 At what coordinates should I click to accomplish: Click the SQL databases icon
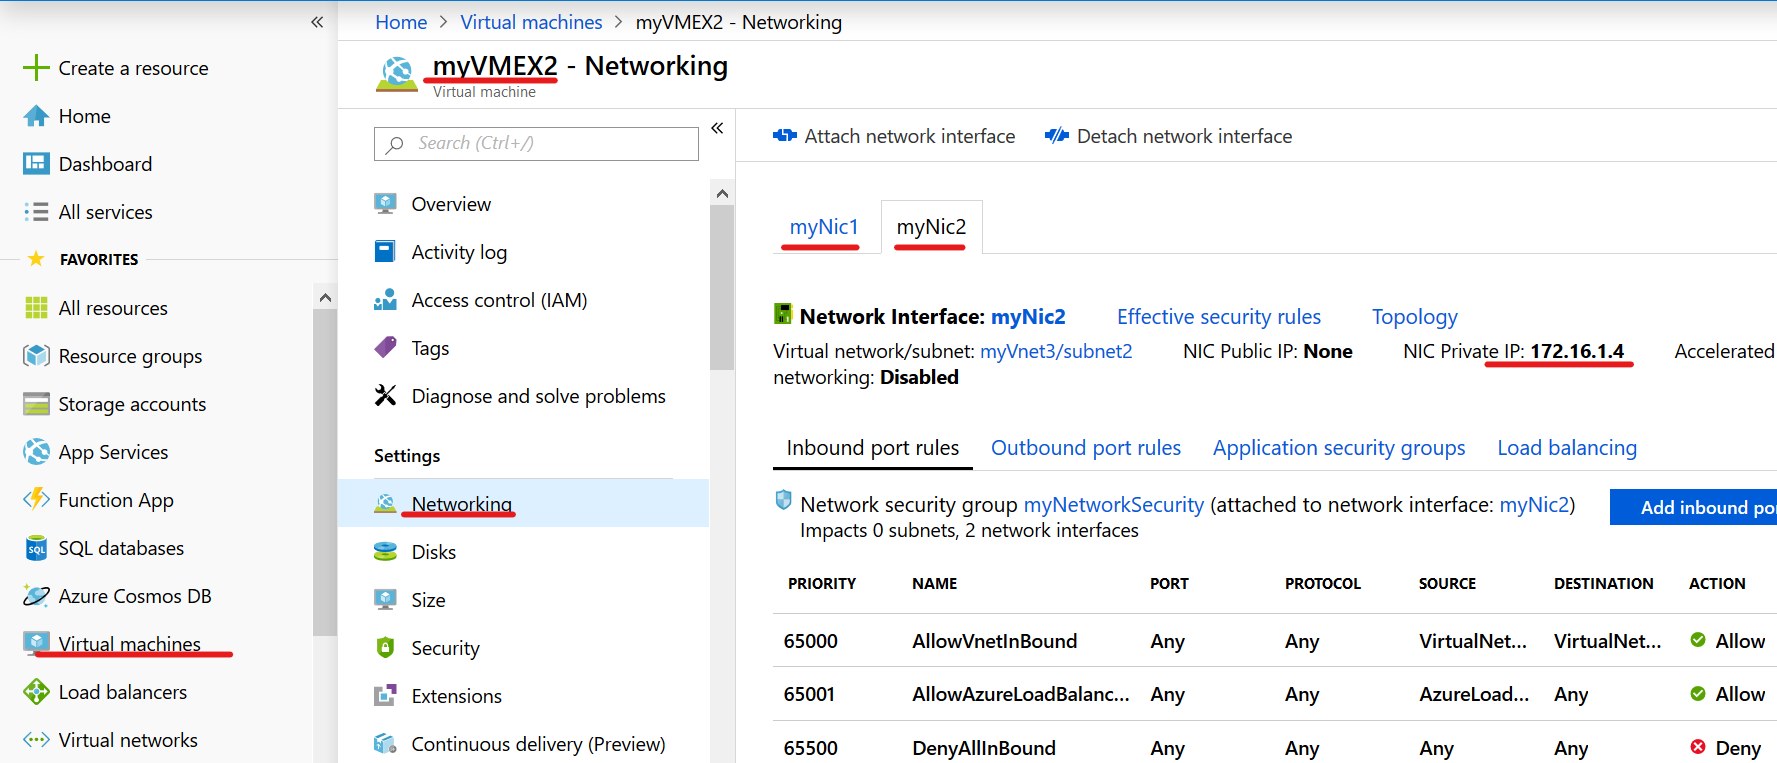36,548
